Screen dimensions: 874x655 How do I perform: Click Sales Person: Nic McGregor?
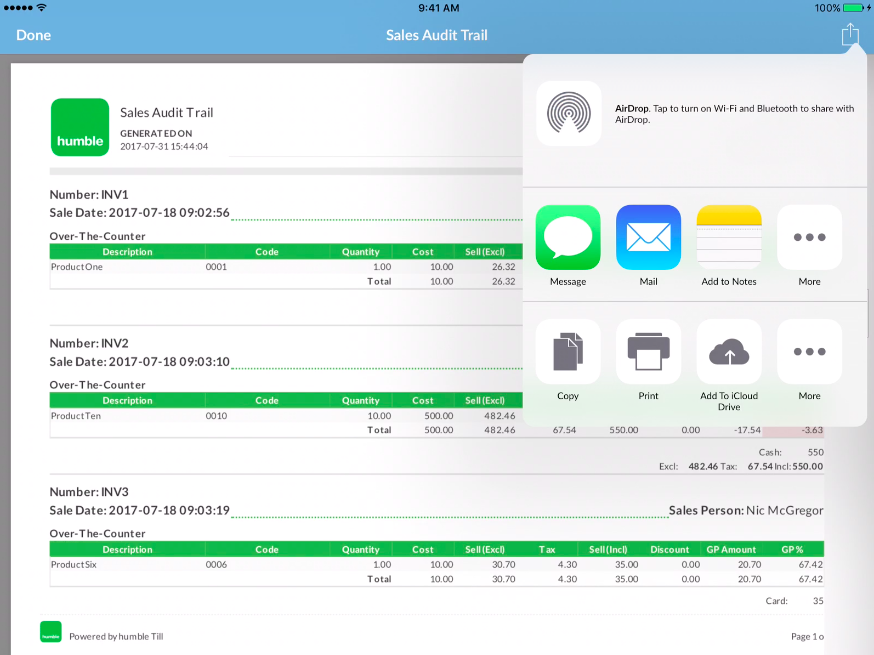(746, 511)
